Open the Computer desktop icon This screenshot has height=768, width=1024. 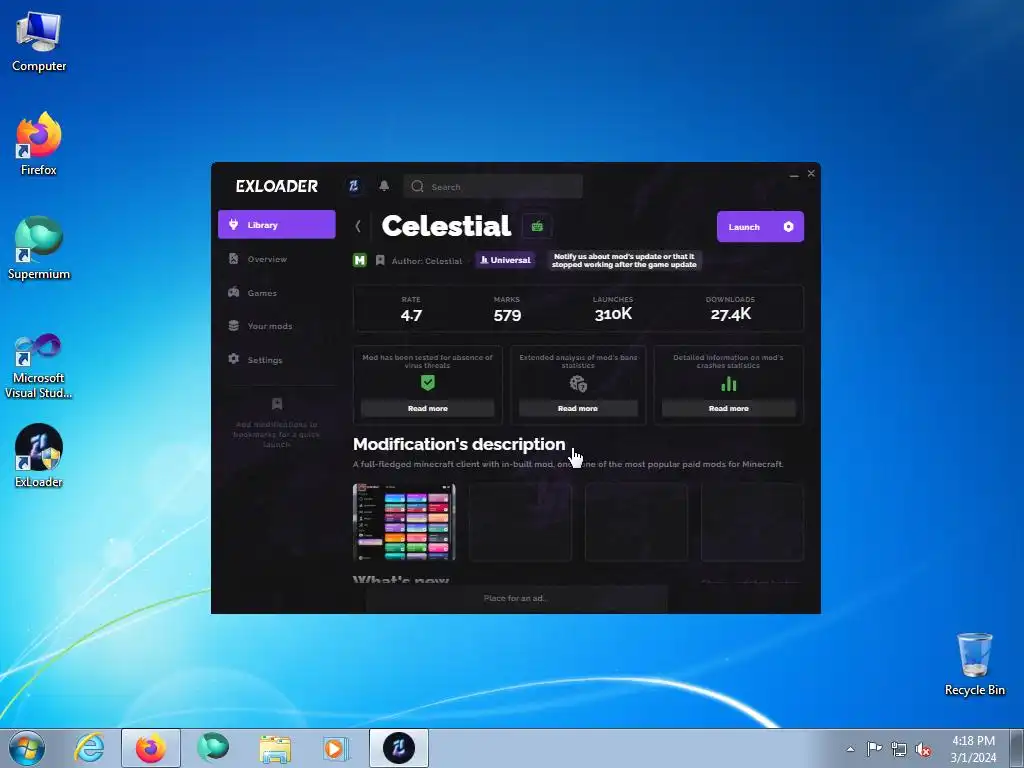[39, 43]
